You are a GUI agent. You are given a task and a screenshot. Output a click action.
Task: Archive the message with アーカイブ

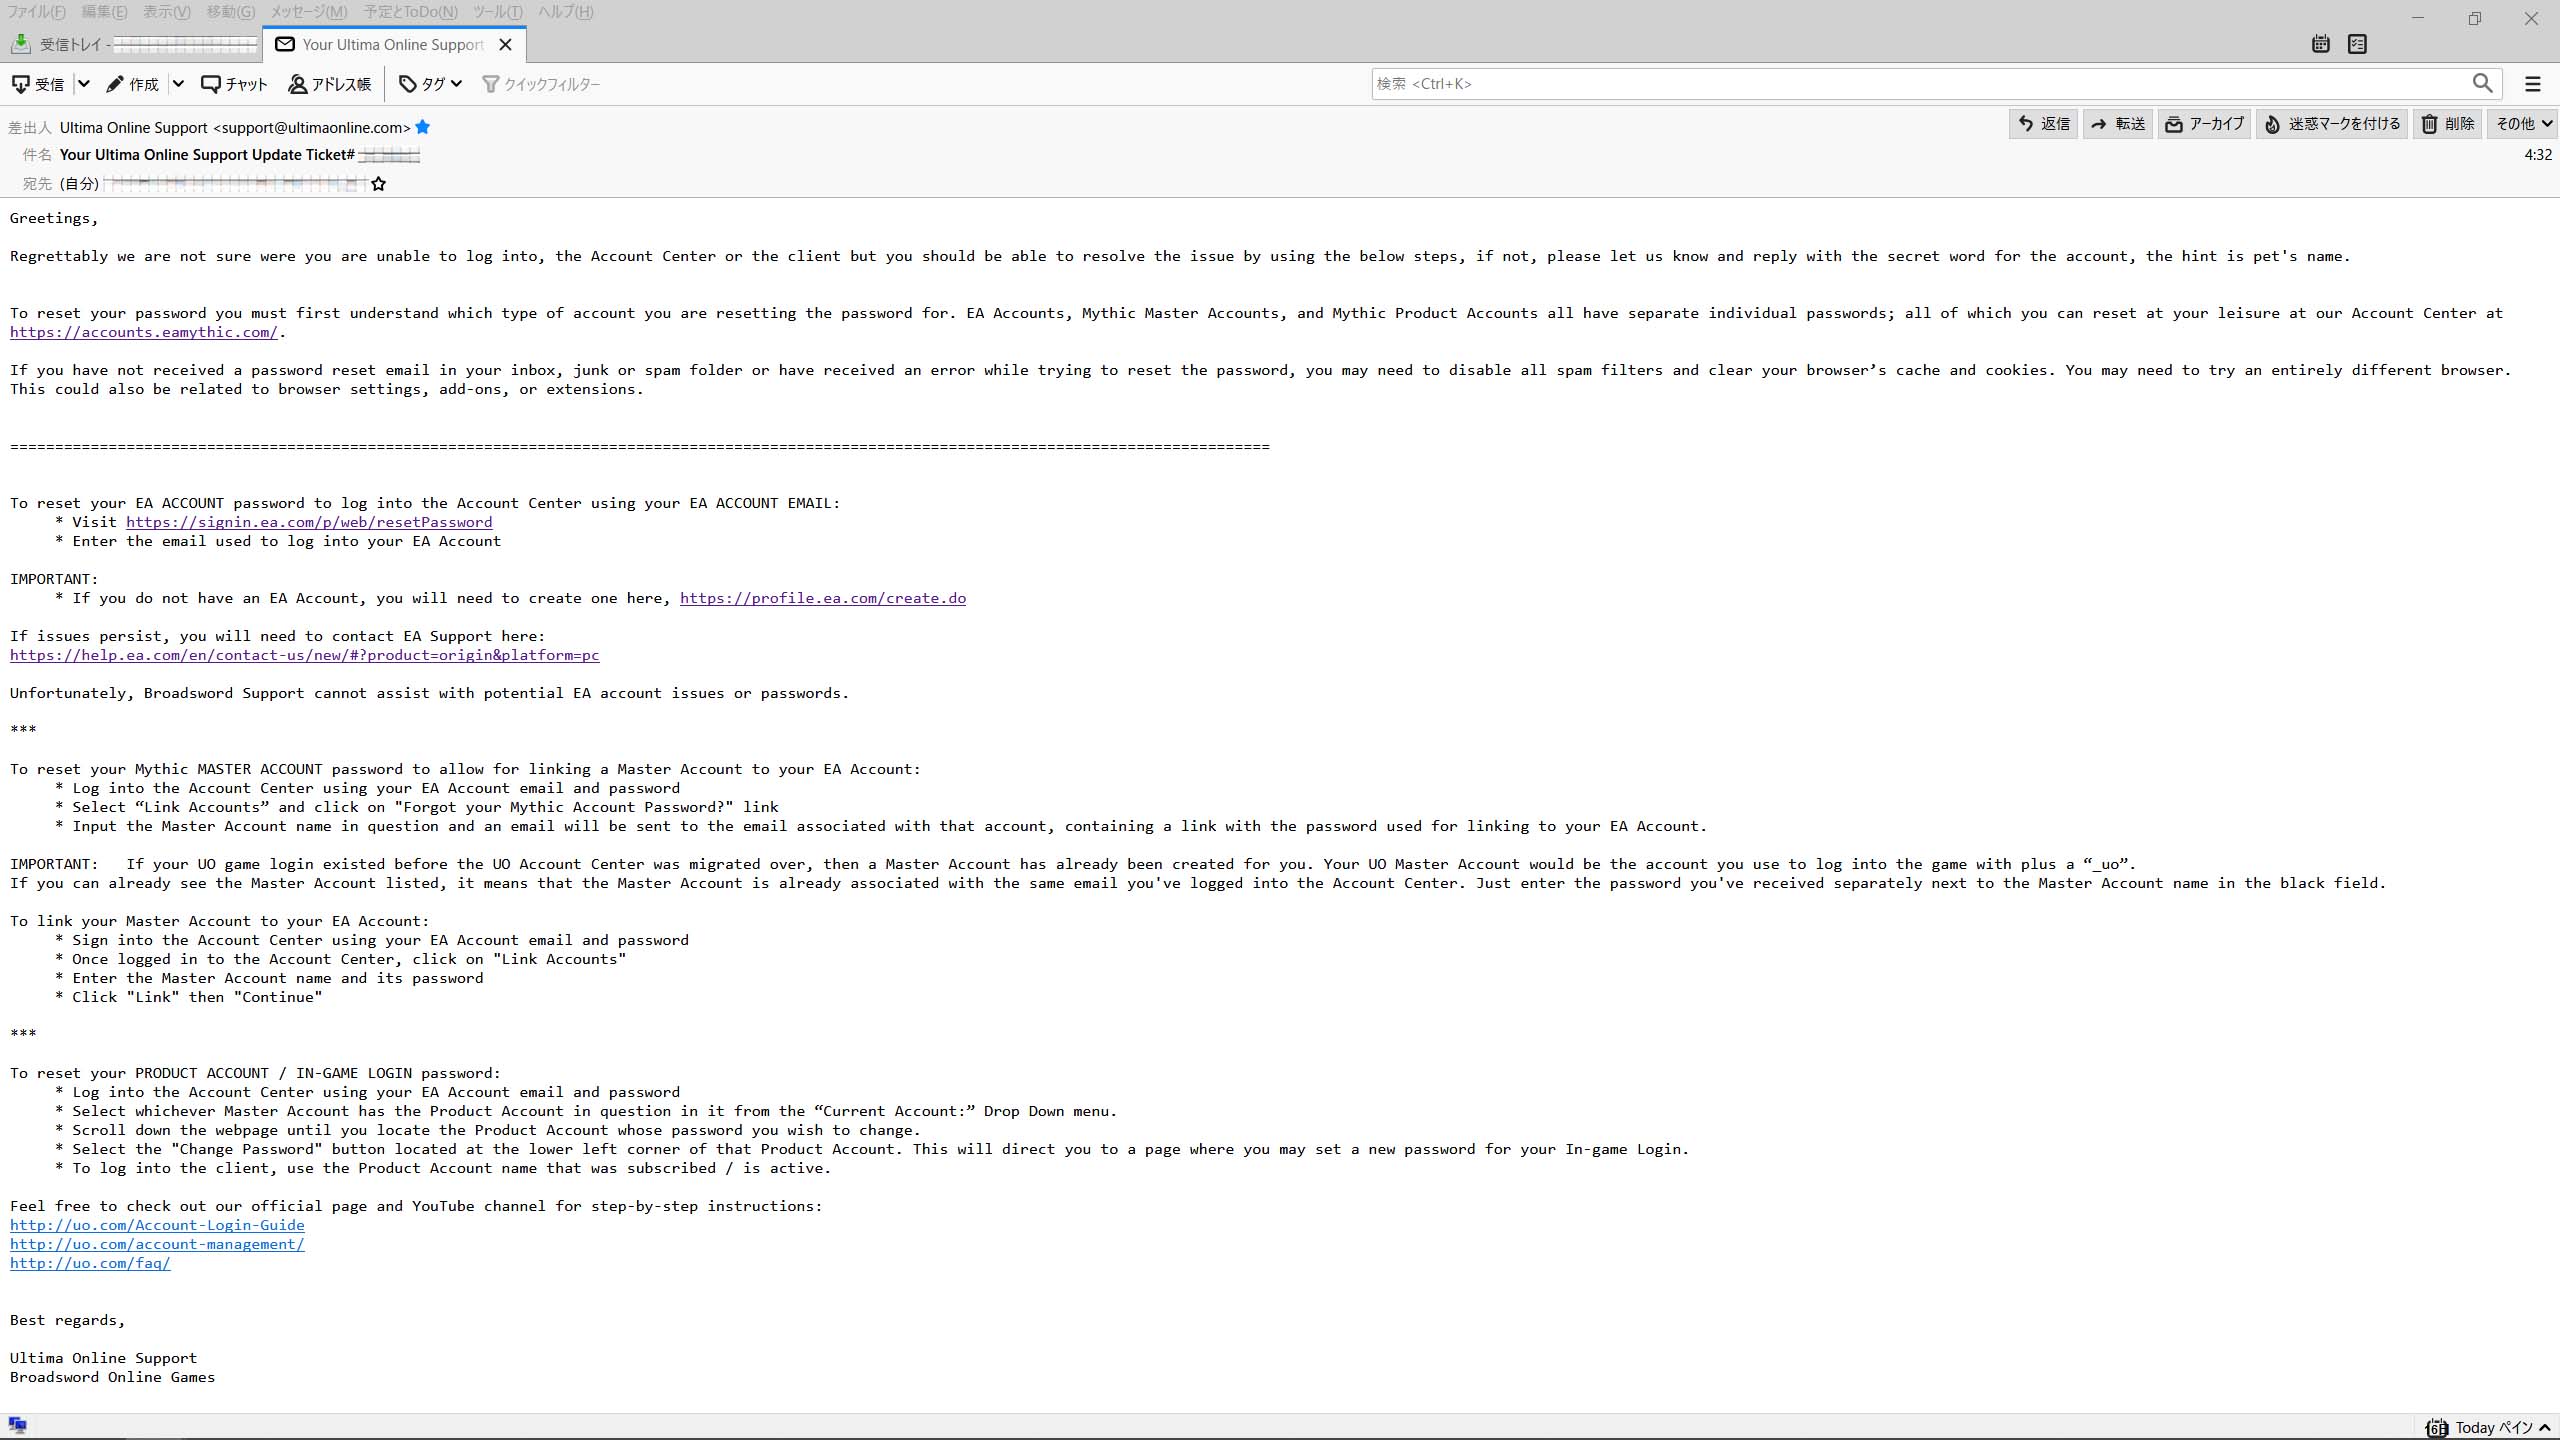[x=2204, y=124]
